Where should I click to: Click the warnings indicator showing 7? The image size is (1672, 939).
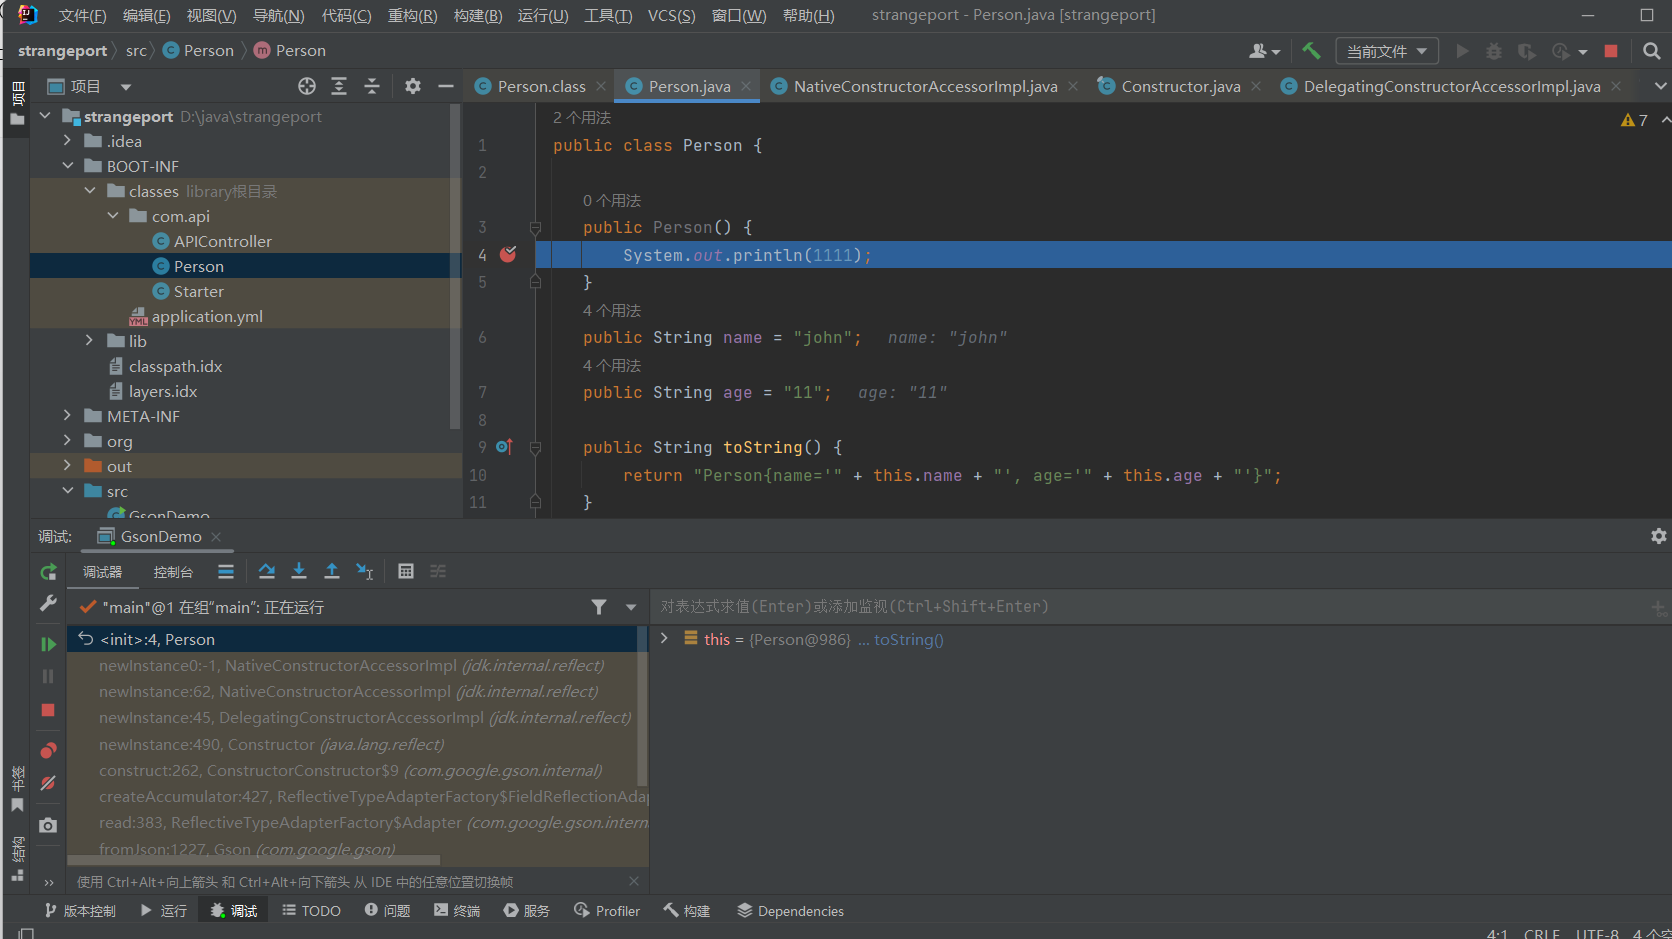point(1634,120)
